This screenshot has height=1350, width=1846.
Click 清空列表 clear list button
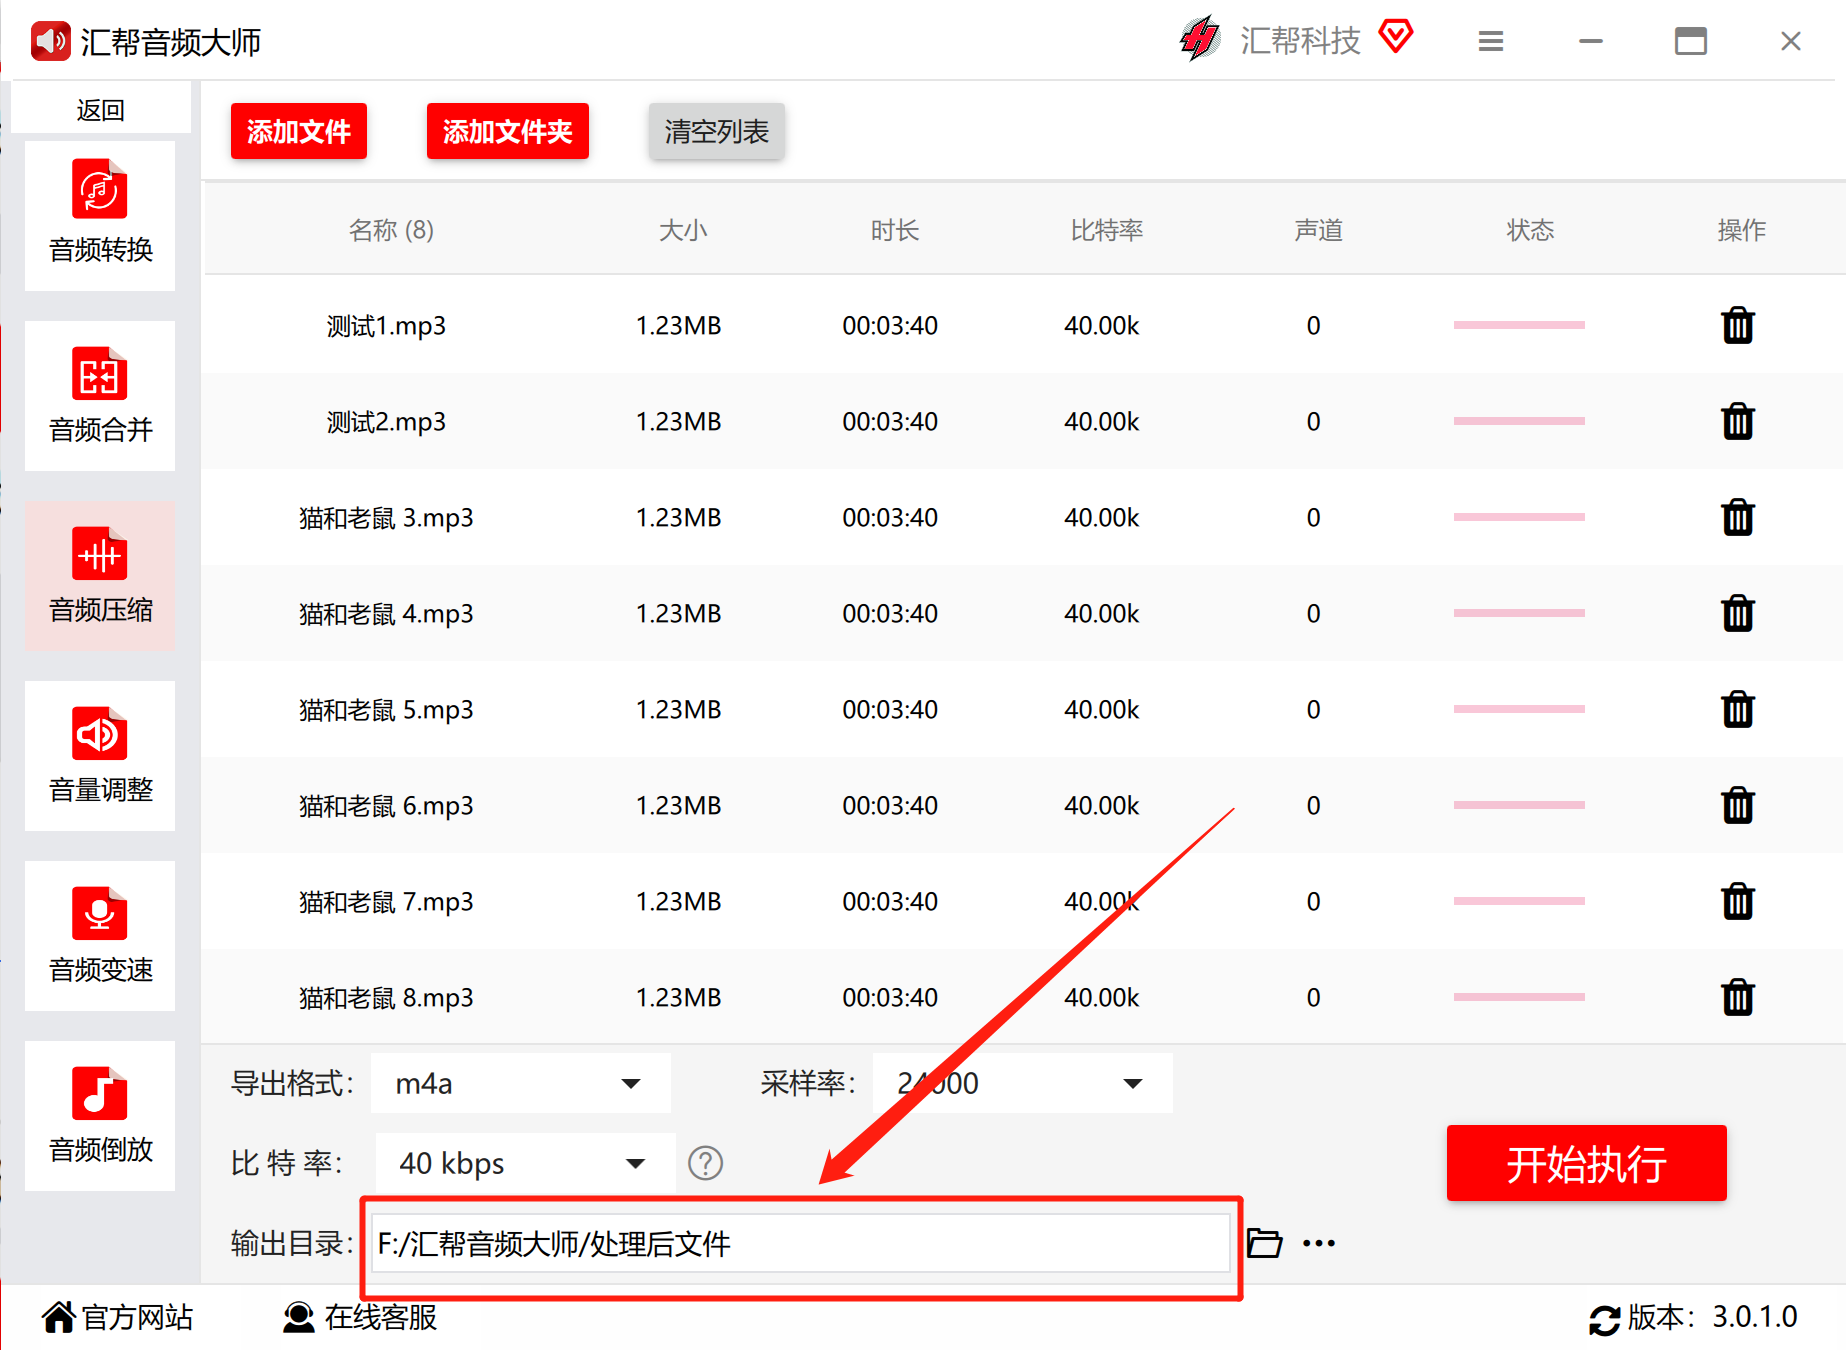717,131
